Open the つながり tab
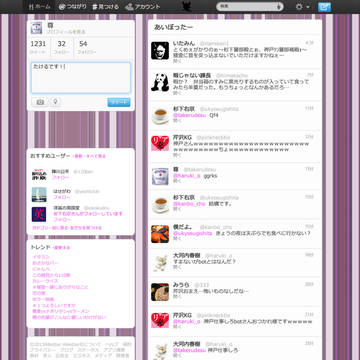360x360 pixels. (x=72, y=7)
